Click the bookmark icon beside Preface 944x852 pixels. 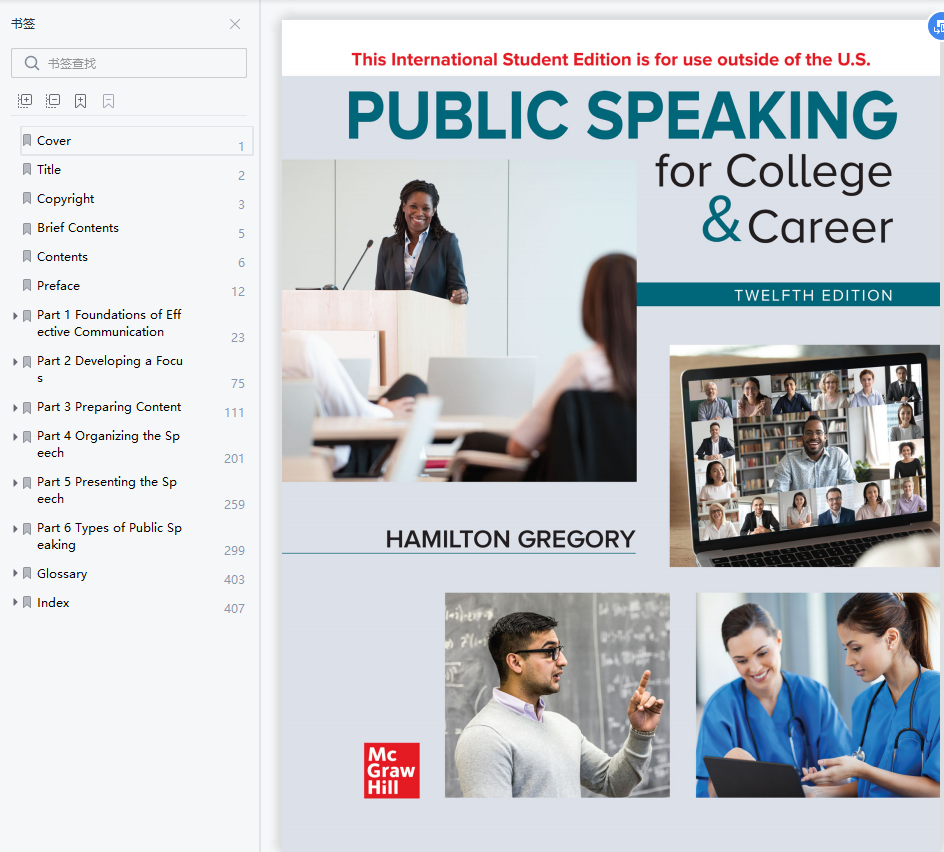point(27,285)
